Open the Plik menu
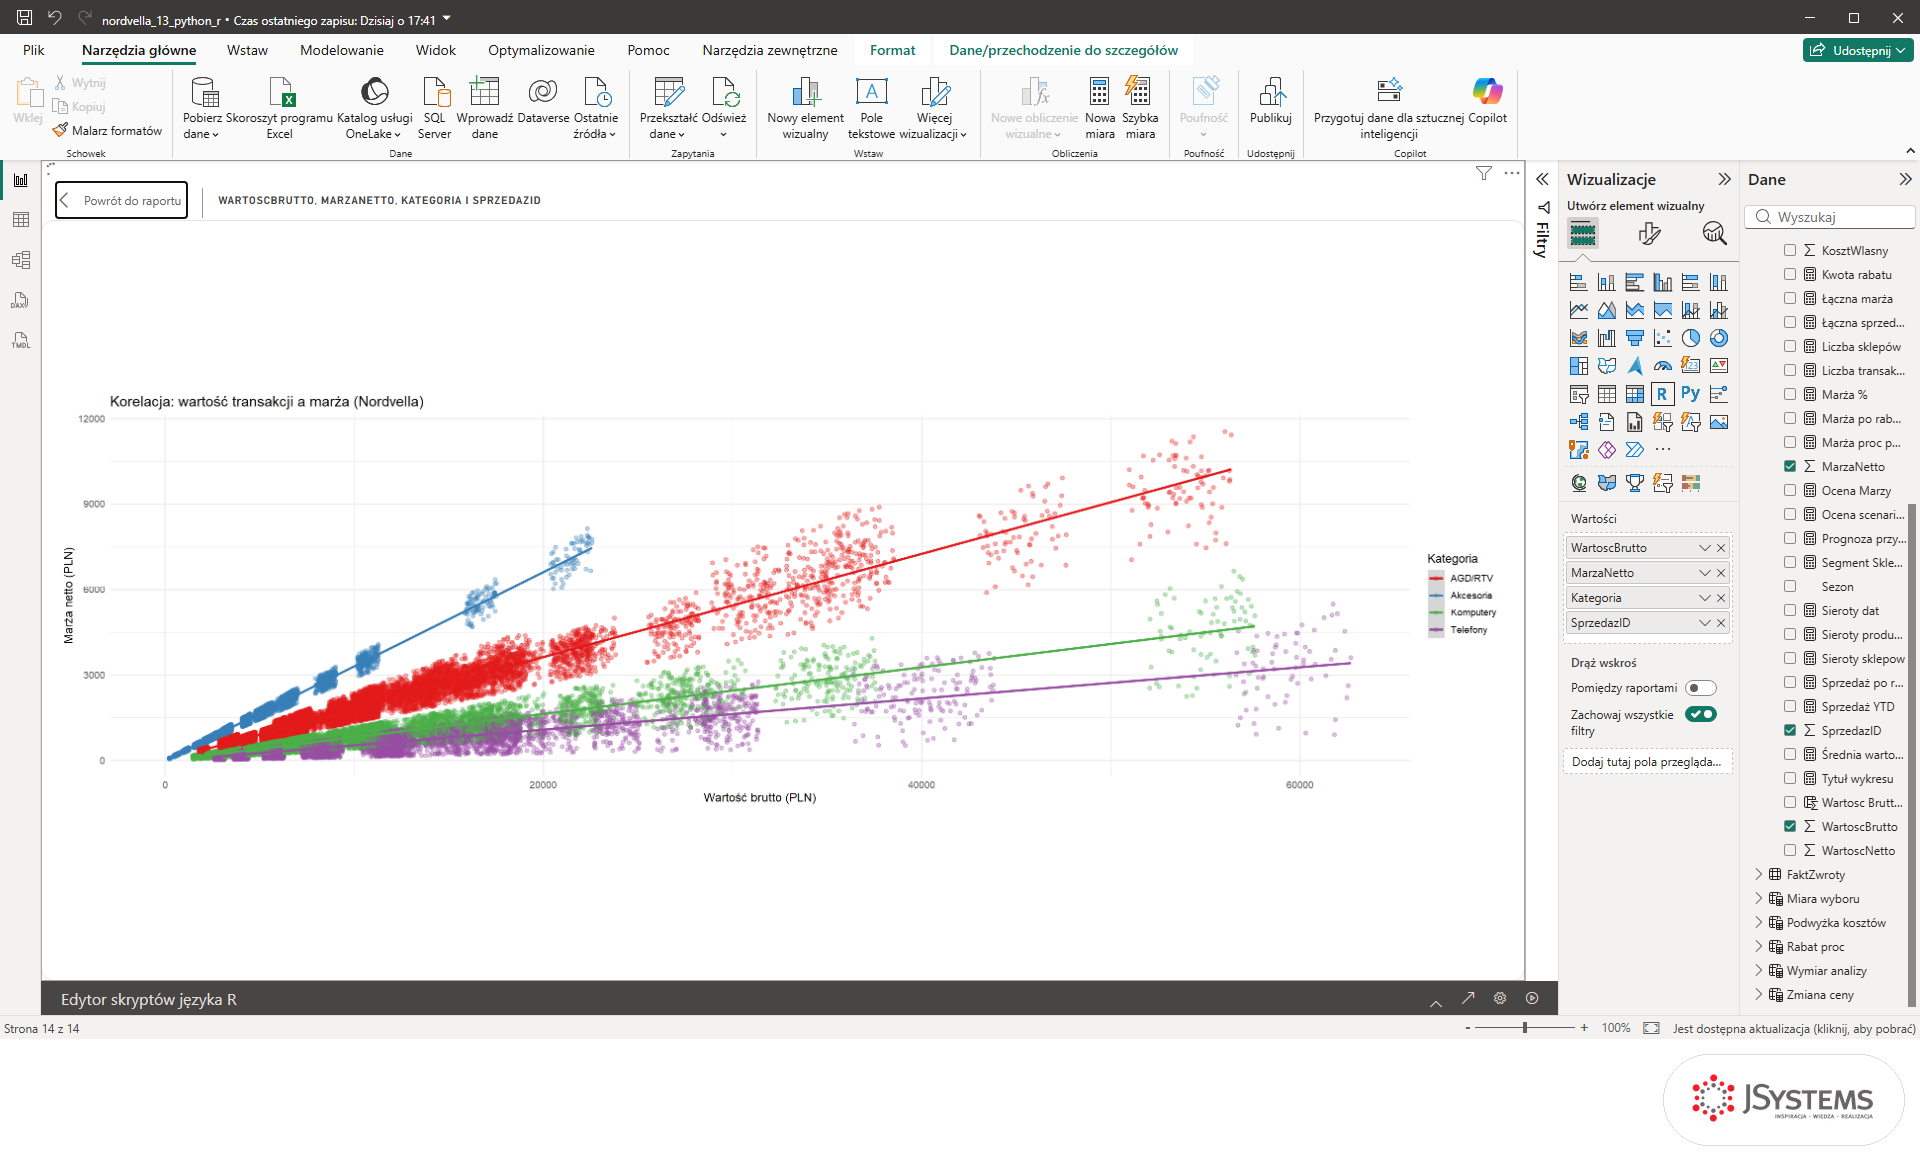The image size is (1920, 1161). [34, 50]
